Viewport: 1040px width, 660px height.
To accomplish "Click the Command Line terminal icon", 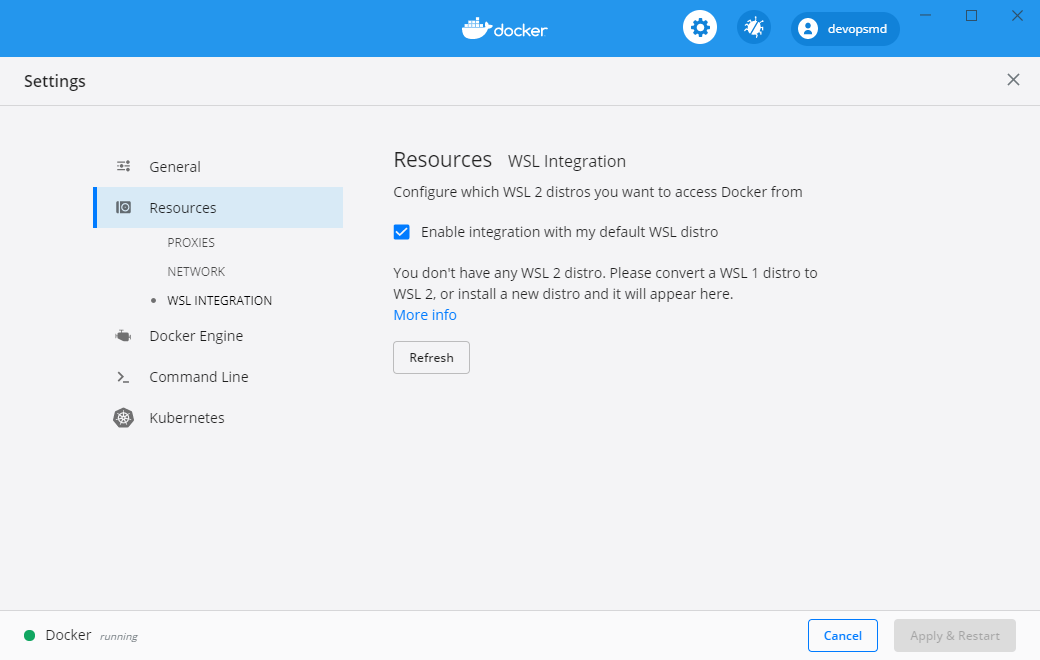I will 123,377.
